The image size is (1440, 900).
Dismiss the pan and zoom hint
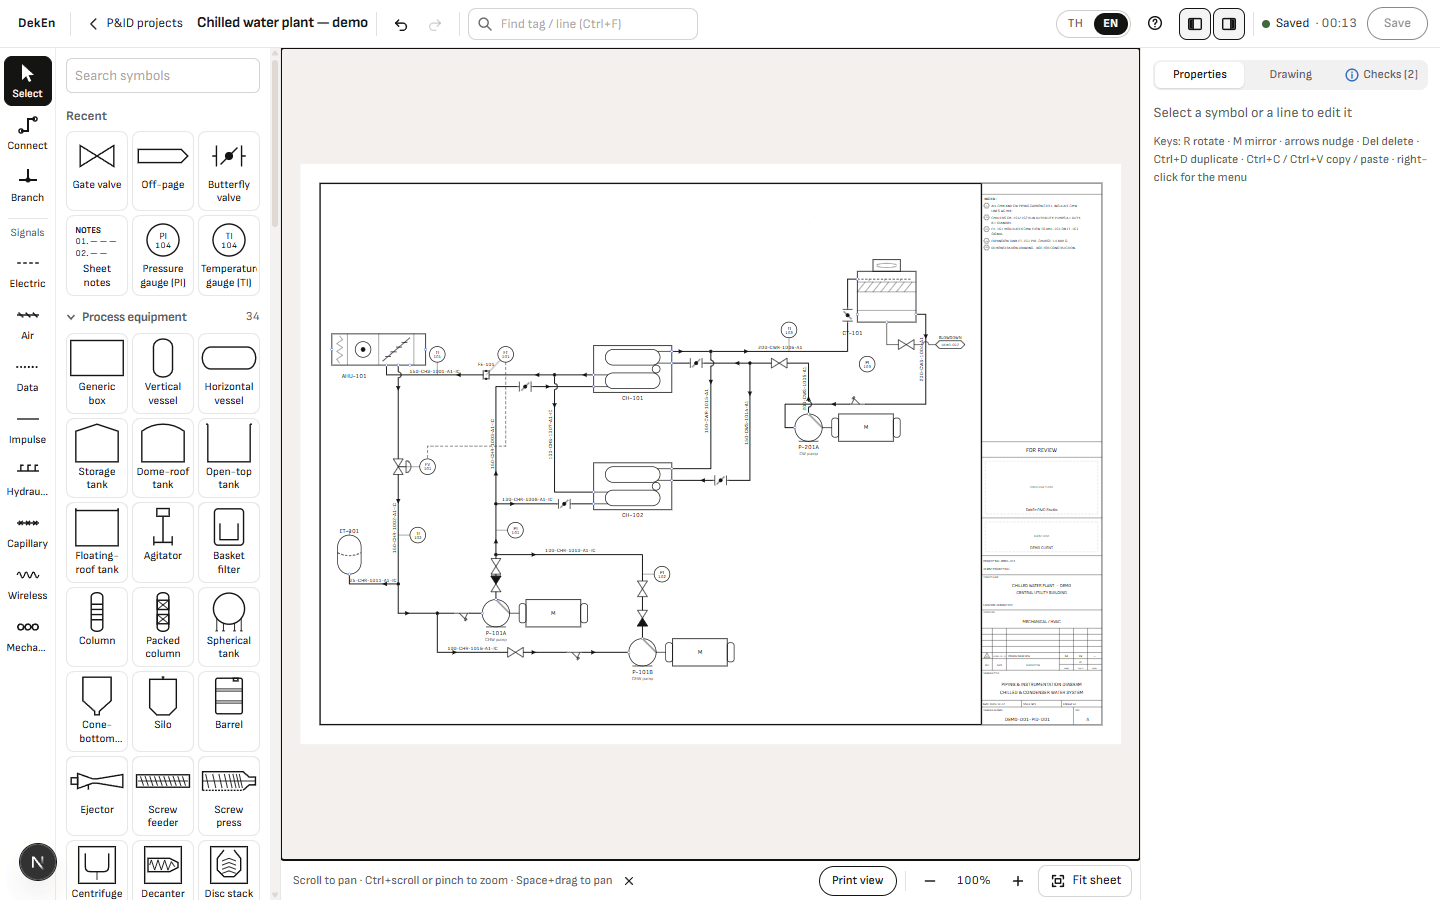[x=629, y=881]
